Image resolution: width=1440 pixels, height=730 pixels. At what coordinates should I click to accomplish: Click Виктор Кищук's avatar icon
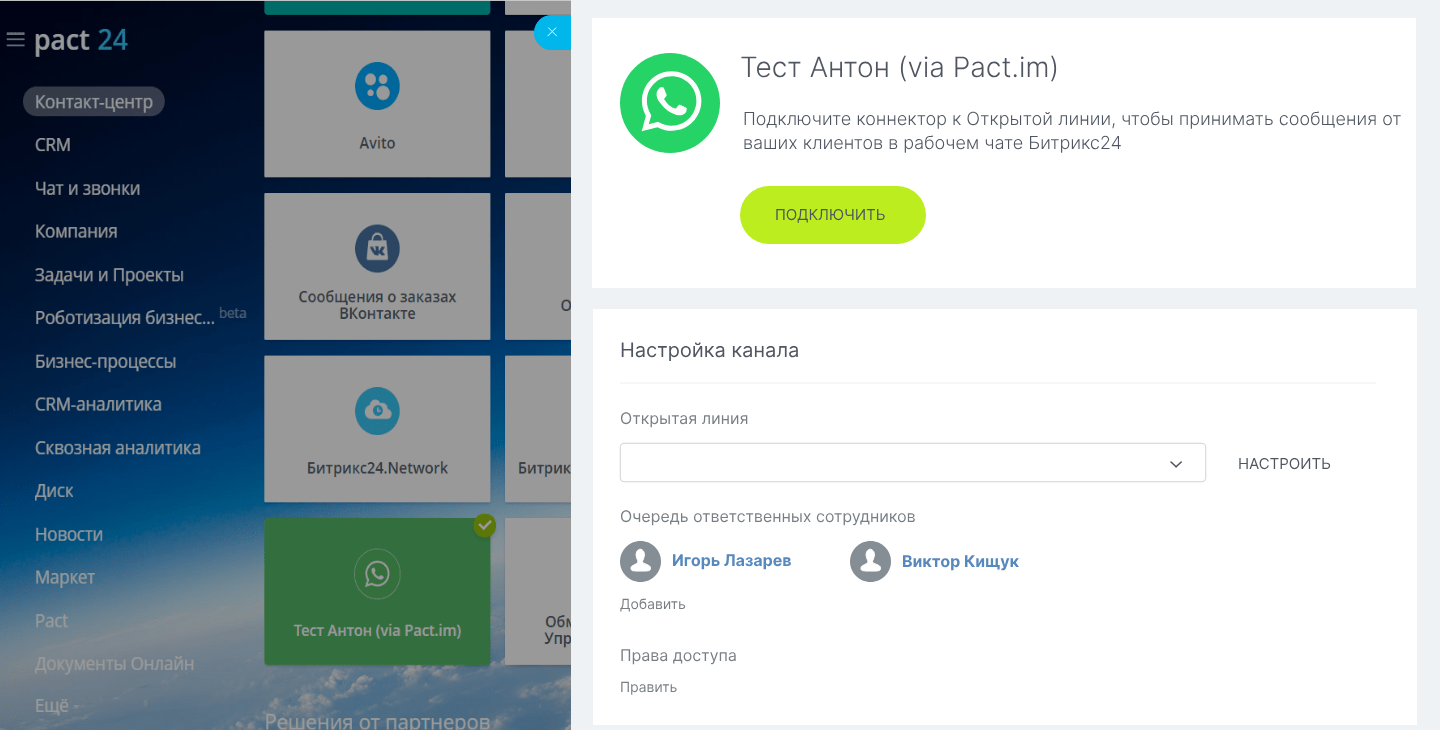click(870, 562)
